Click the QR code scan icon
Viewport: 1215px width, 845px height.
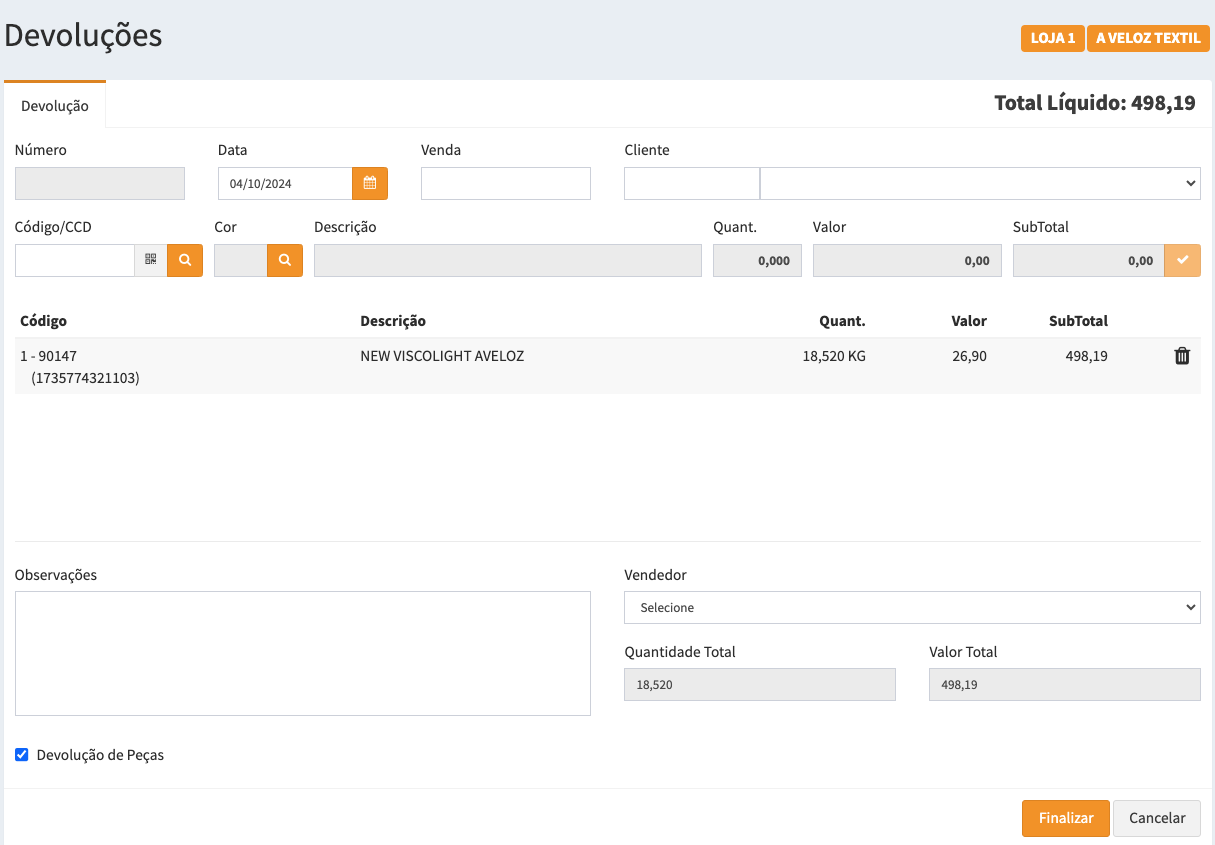151,260
